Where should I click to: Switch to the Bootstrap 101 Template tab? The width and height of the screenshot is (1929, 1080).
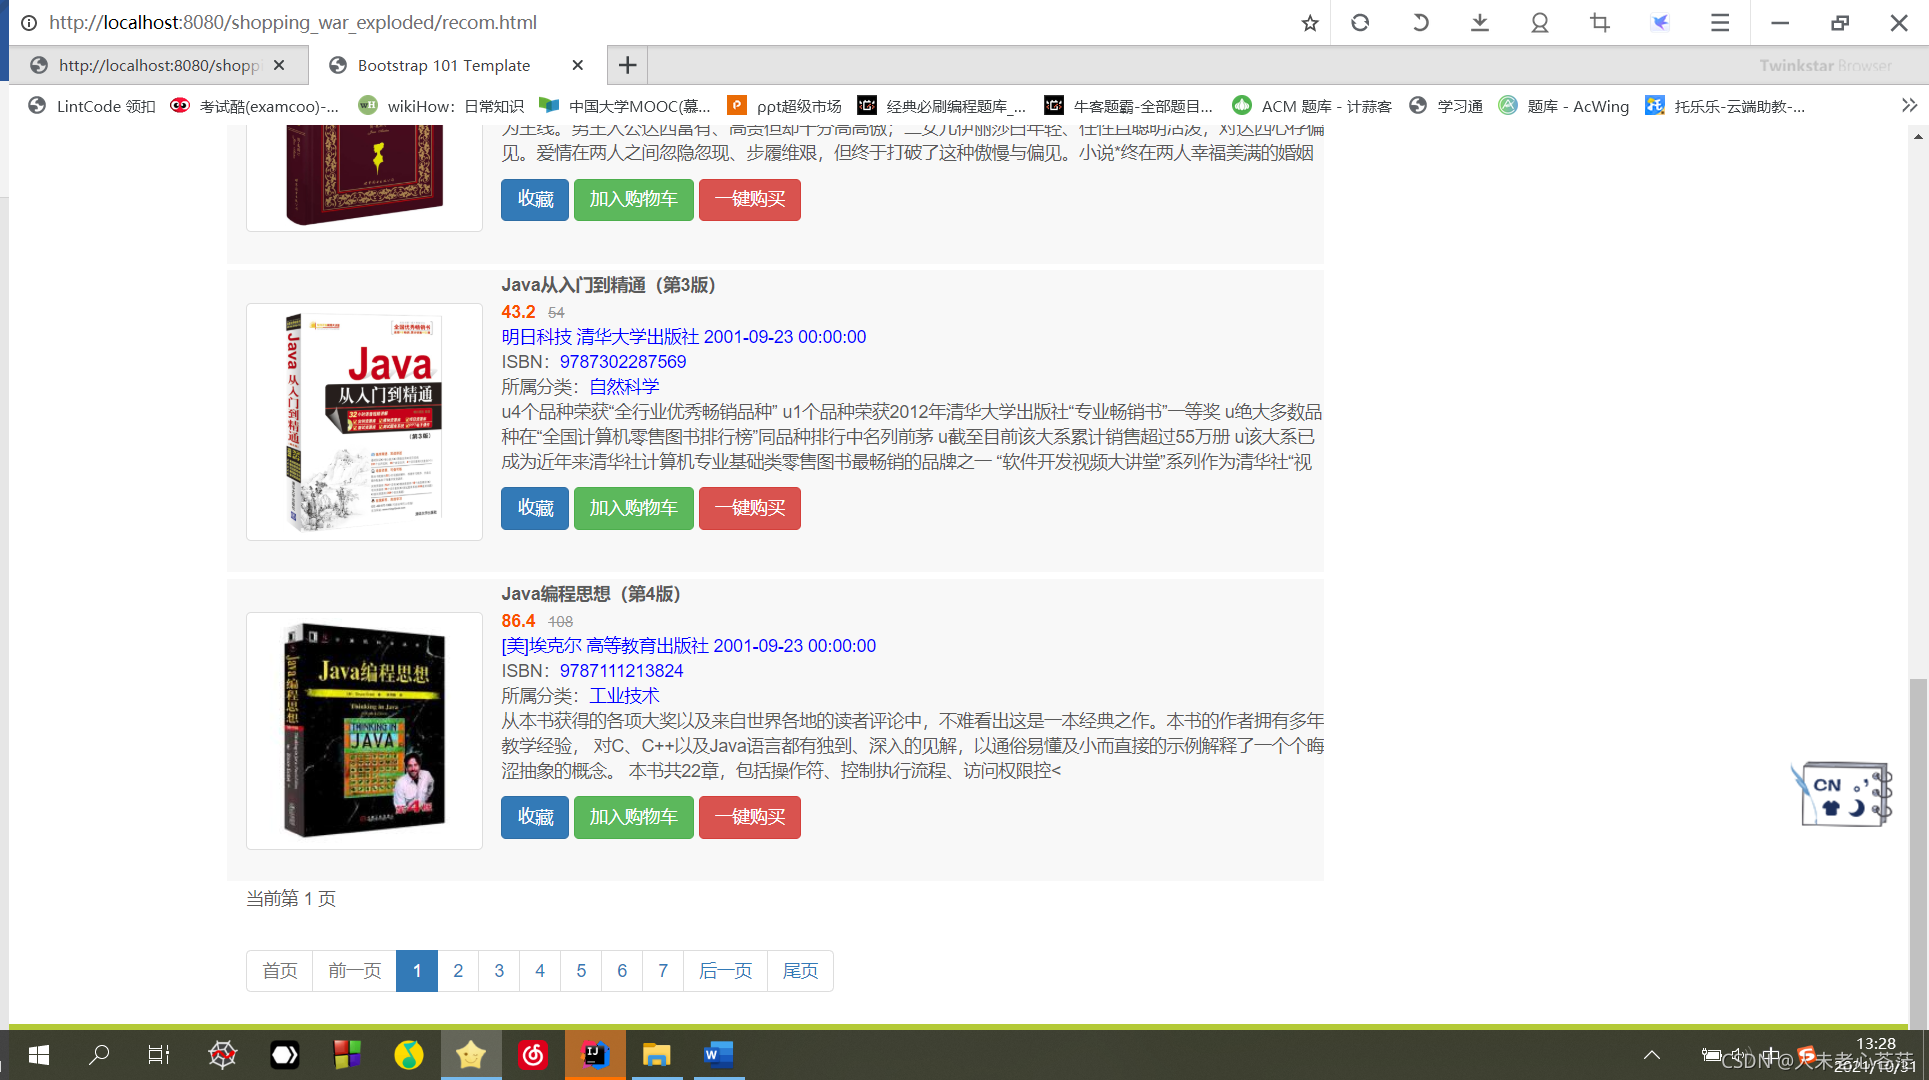point(444,65)
